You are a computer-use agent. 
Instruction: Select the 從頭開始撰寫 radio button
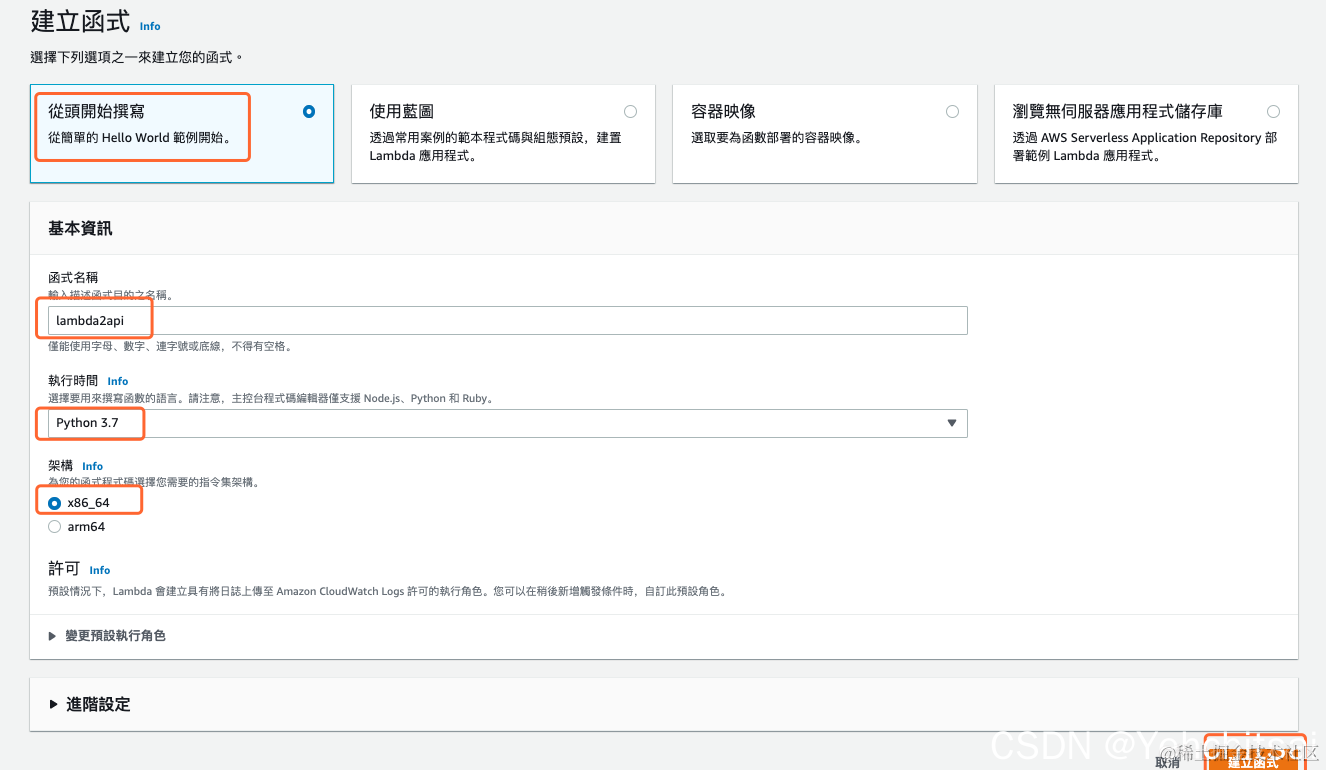(x=309, y=112)
